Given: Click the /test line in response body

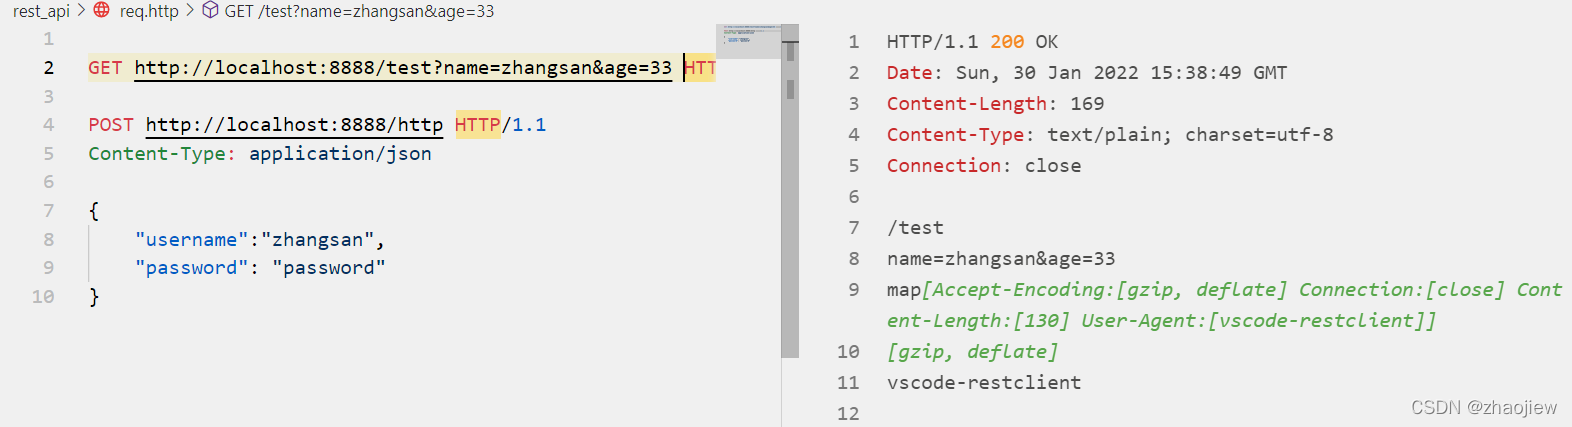Looking at the screenshot, I should pyautogui.click(x=915, y=228).
